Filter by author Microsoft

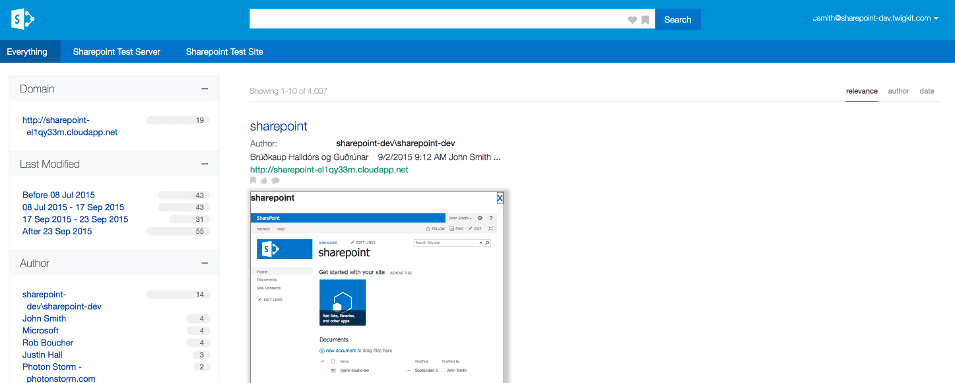[40, 331]
